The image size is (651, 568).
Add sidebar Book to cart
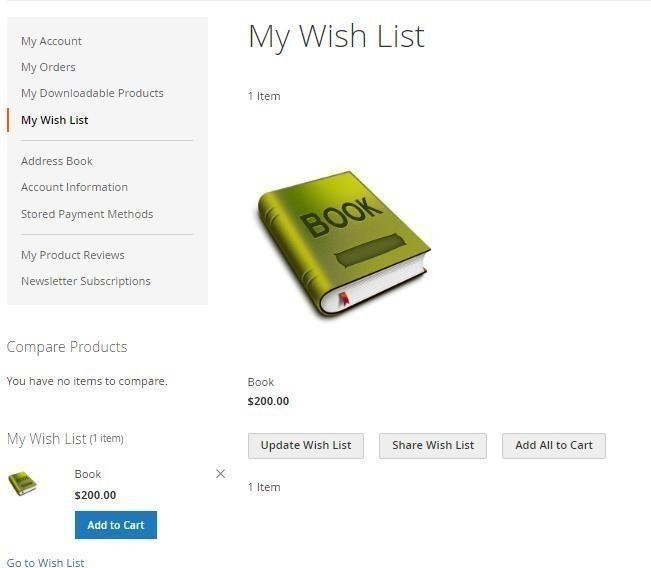(116, 525)
